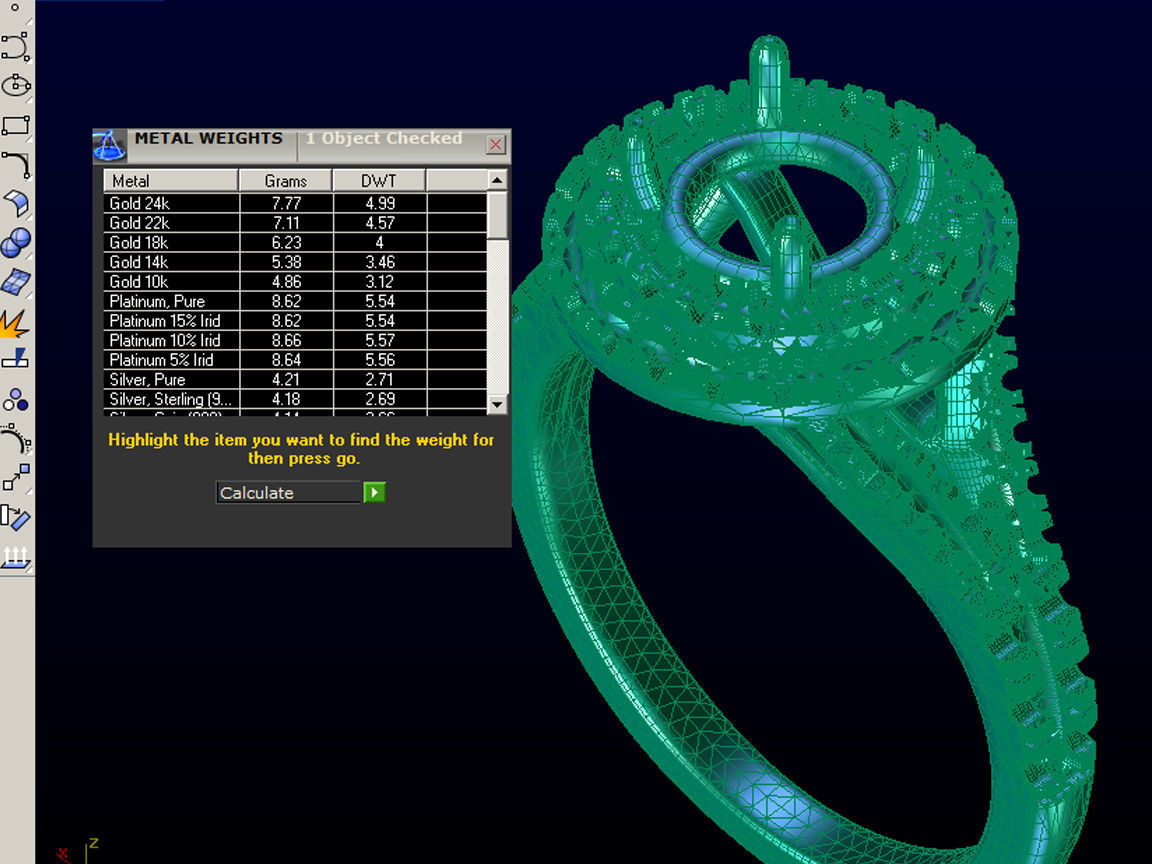Select the Boolean union spheres tool

coord(15,242)
